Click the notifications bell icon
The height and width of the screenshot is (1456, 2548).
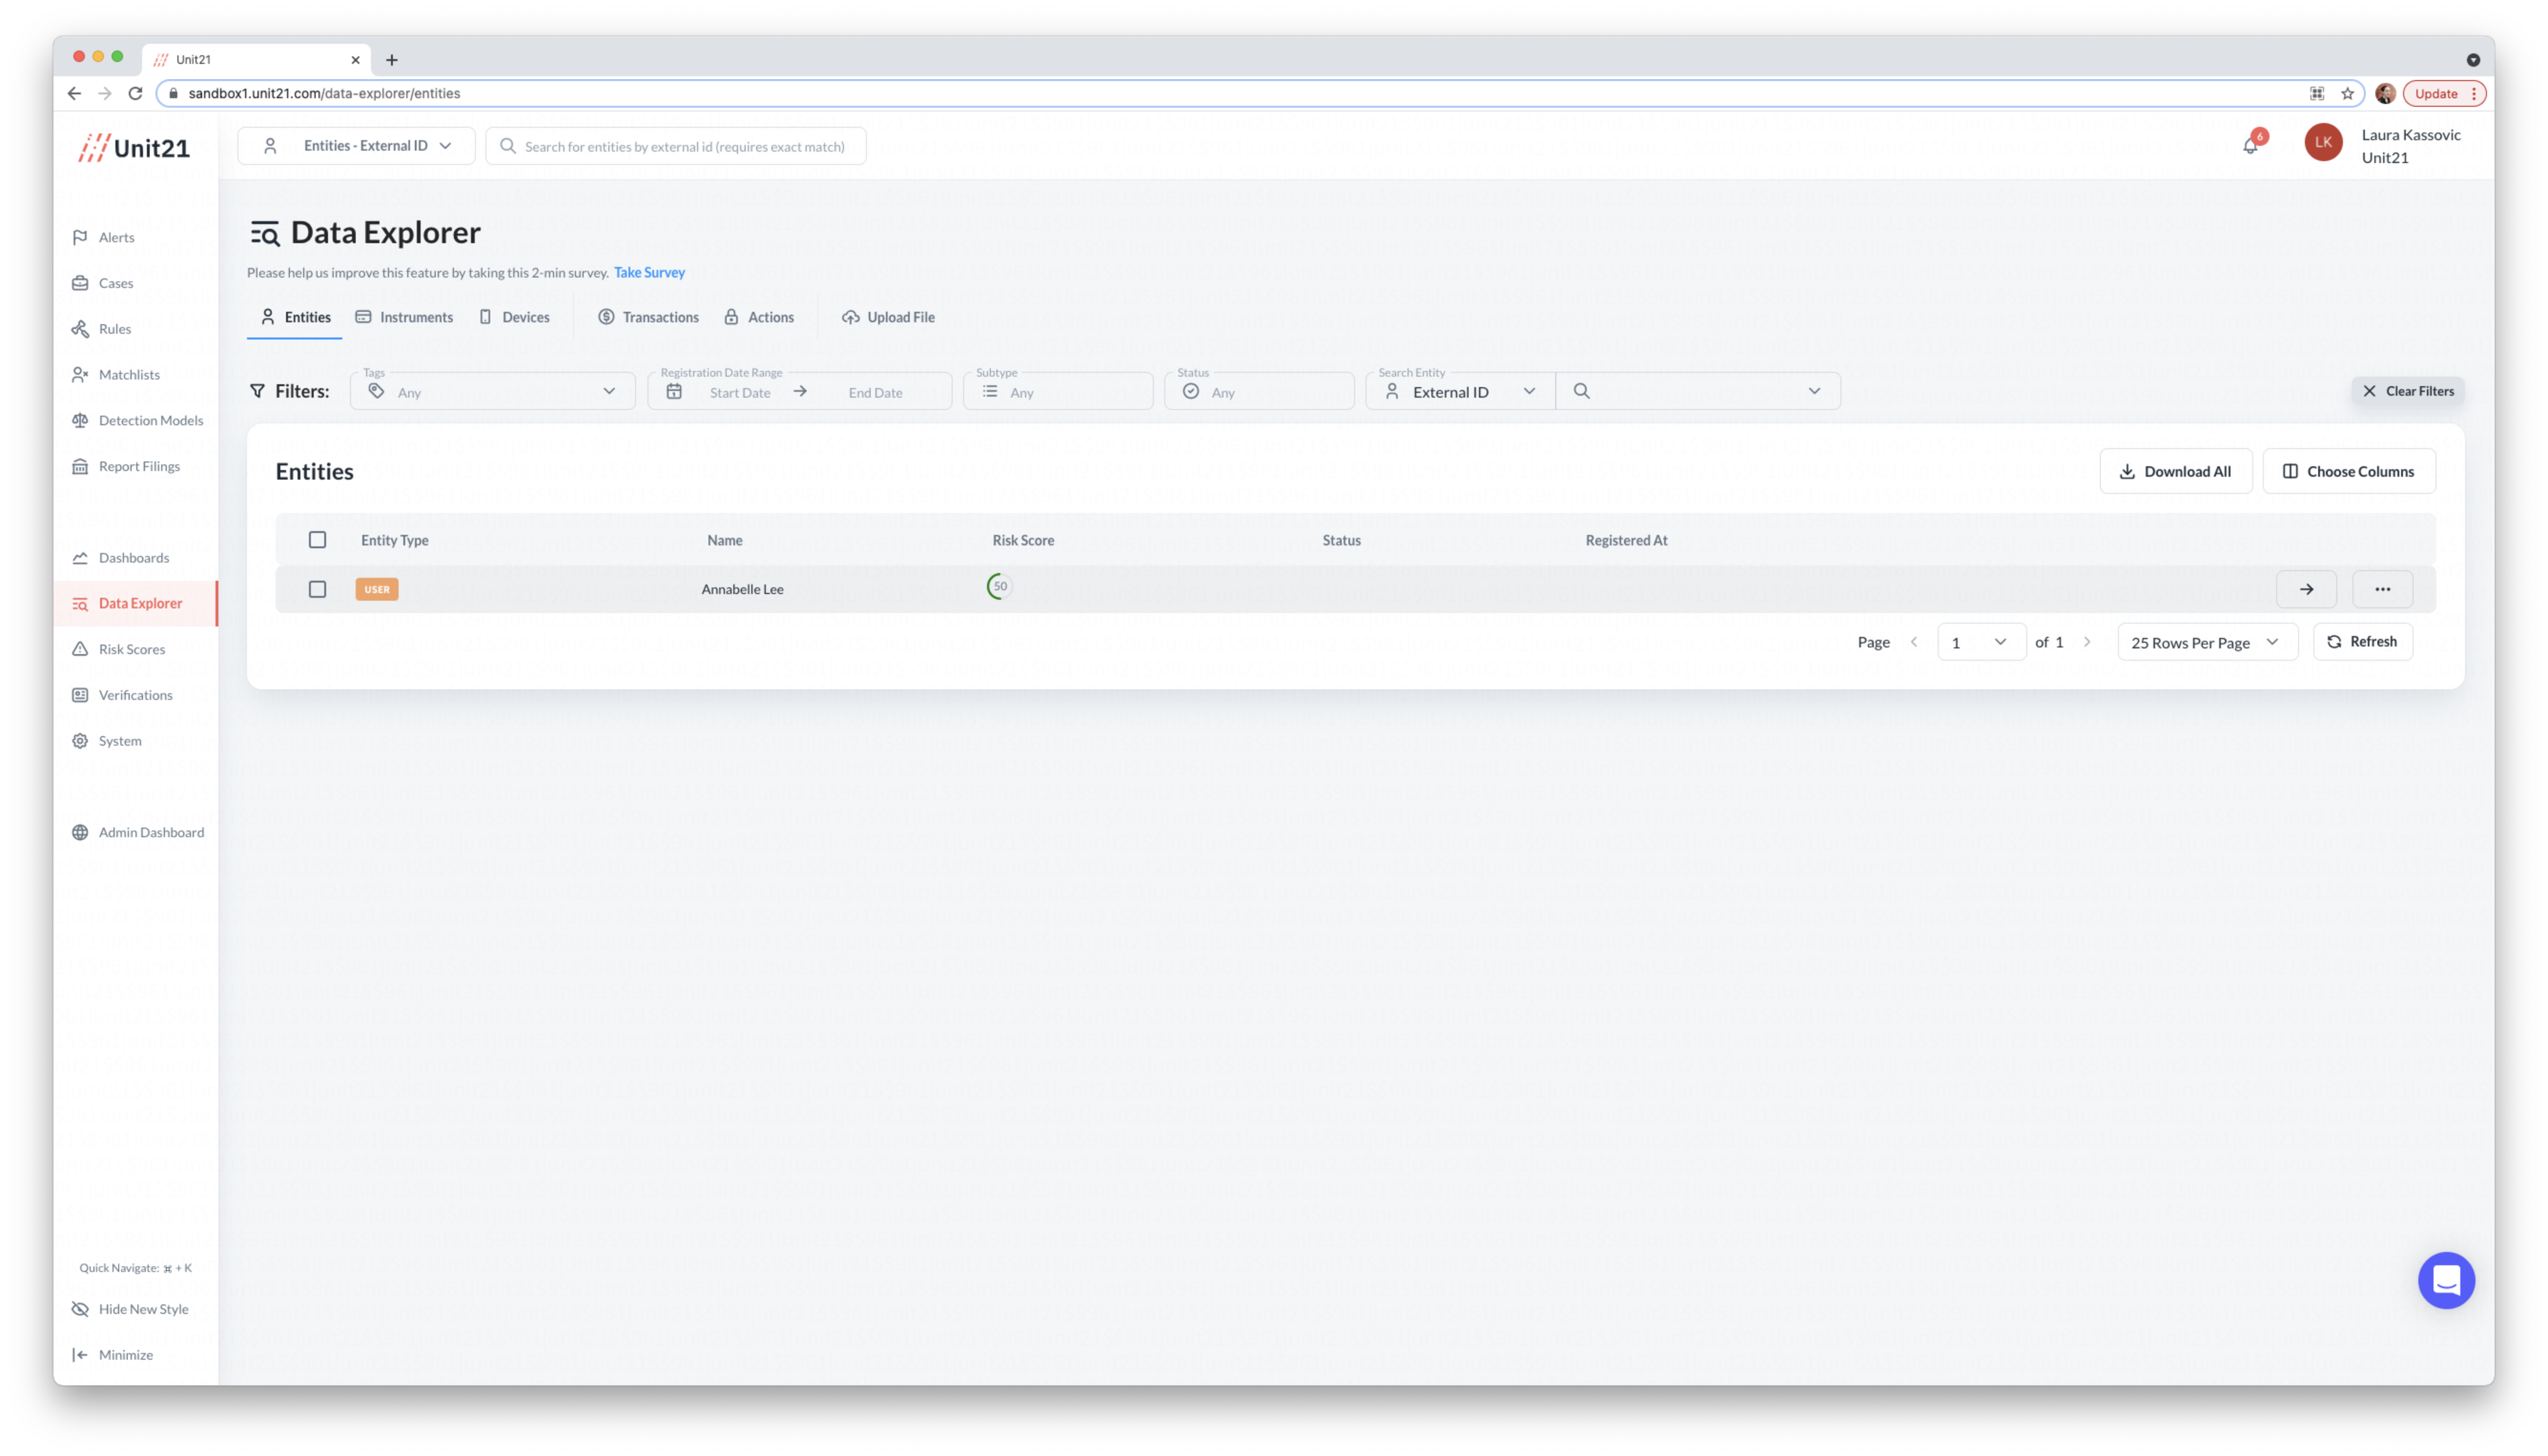click(x=2249, y=146)
